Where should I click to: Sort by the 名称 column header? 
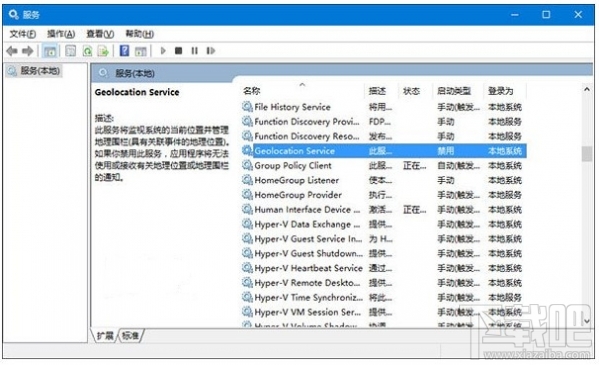[x=251, y=91]
